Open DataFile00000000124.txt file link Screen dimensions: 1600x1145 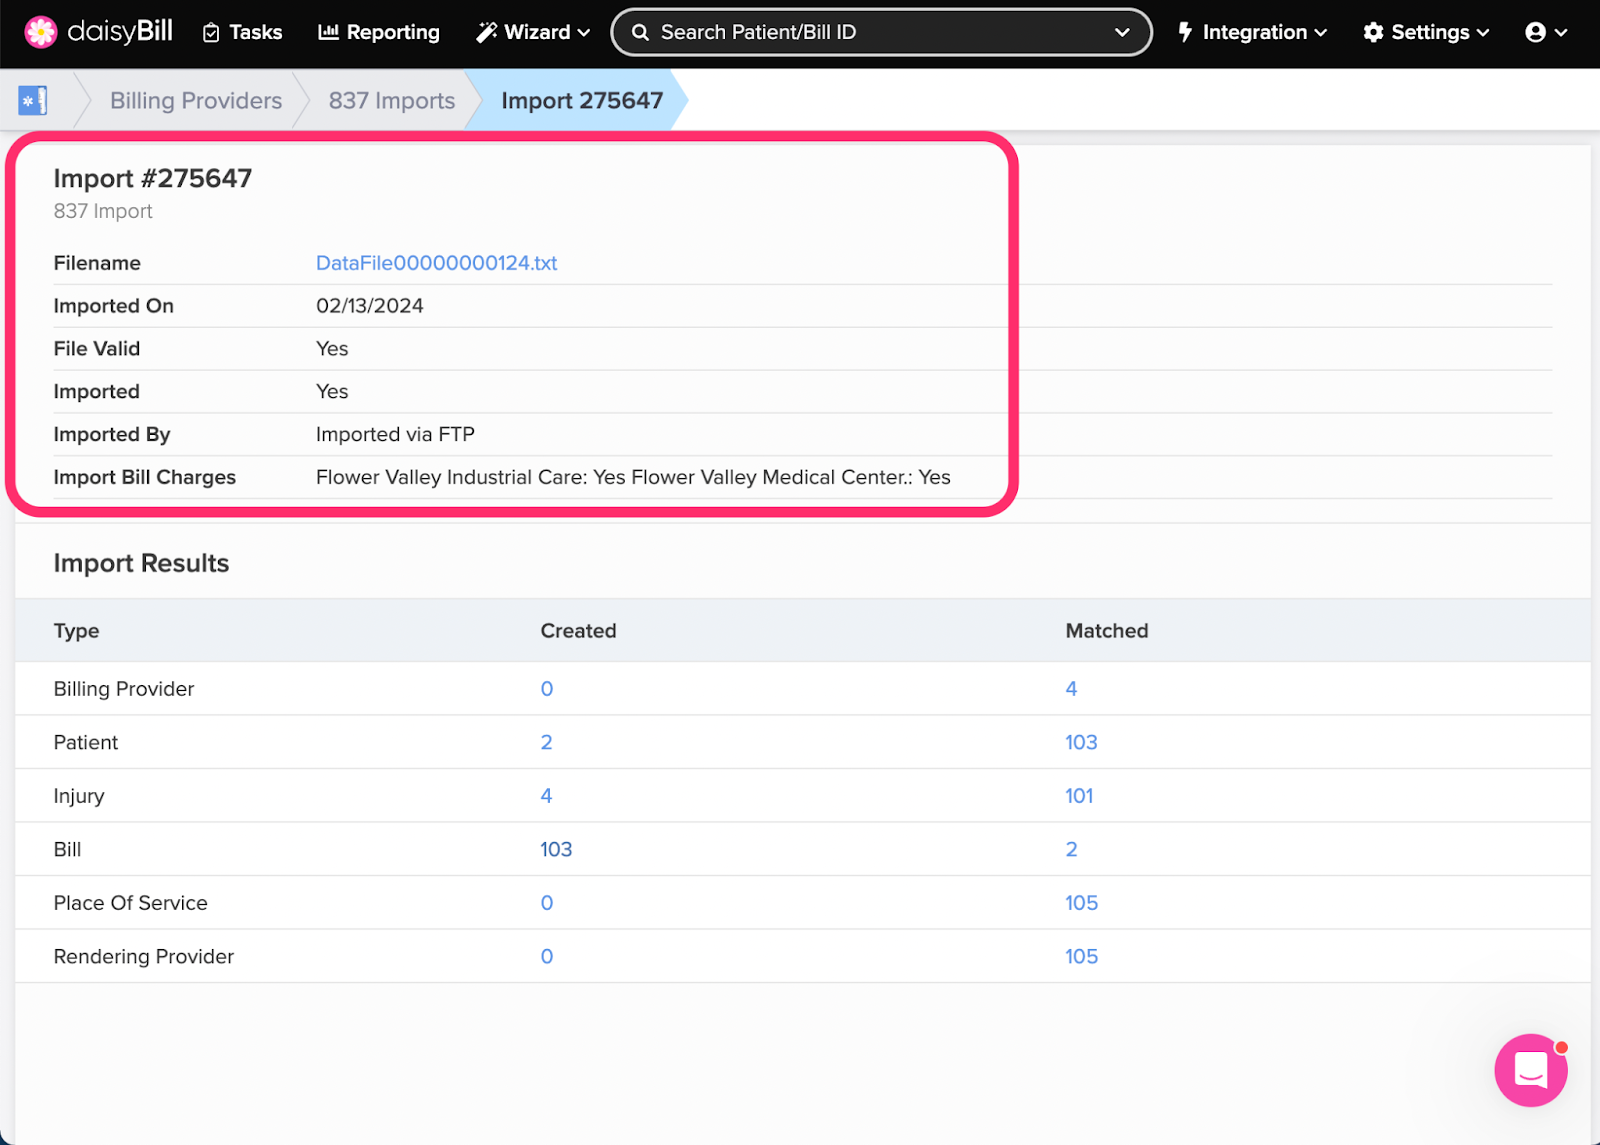436,263
